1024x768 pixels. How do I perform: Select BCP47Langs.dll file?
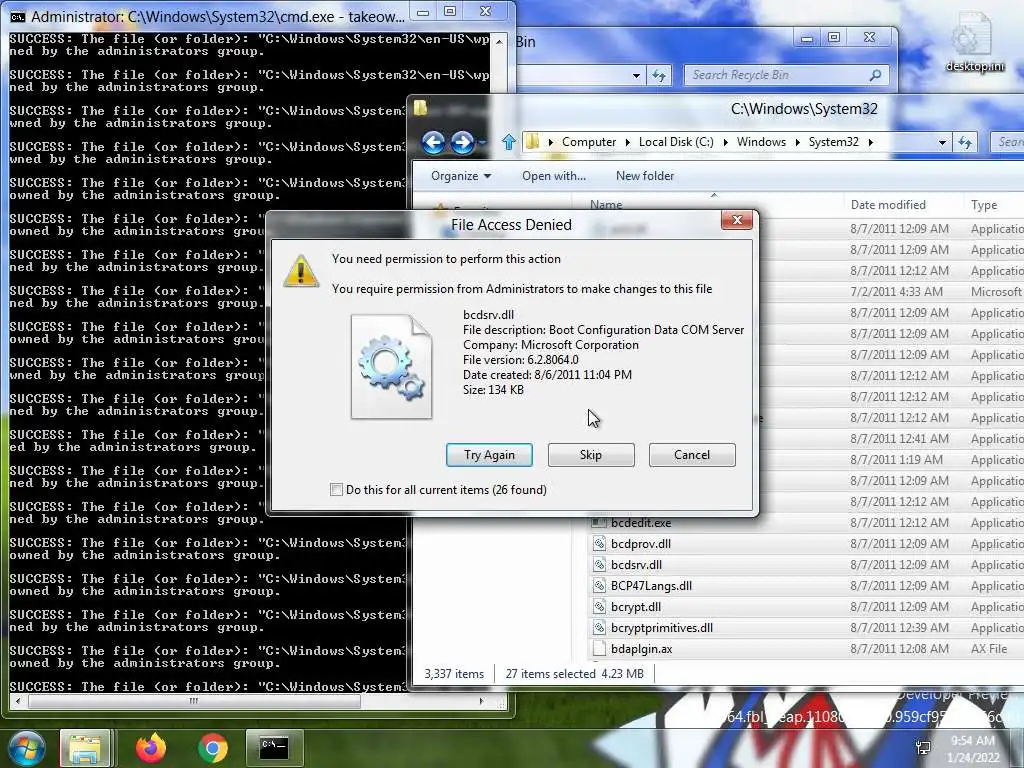[651, 586]
